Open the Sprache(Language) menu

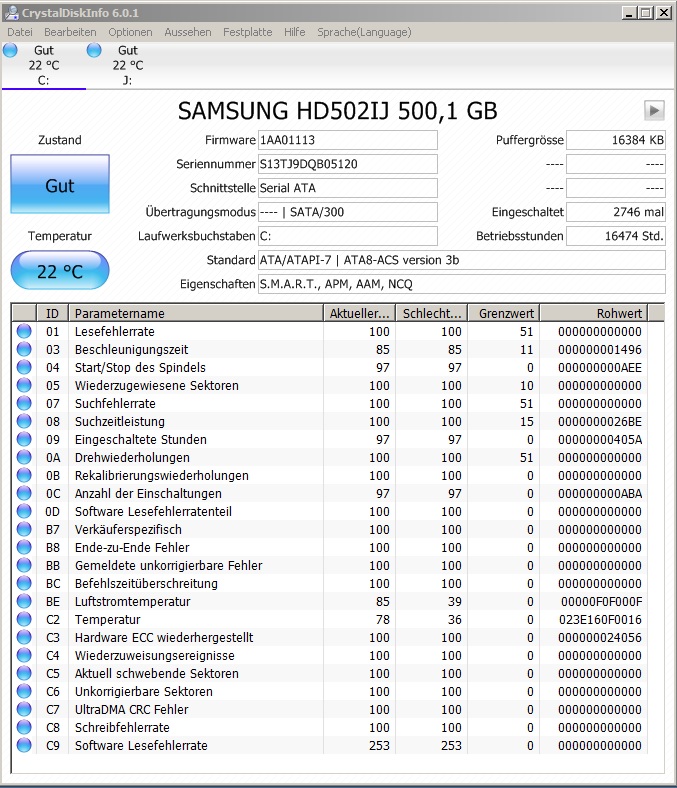point(364,32)
